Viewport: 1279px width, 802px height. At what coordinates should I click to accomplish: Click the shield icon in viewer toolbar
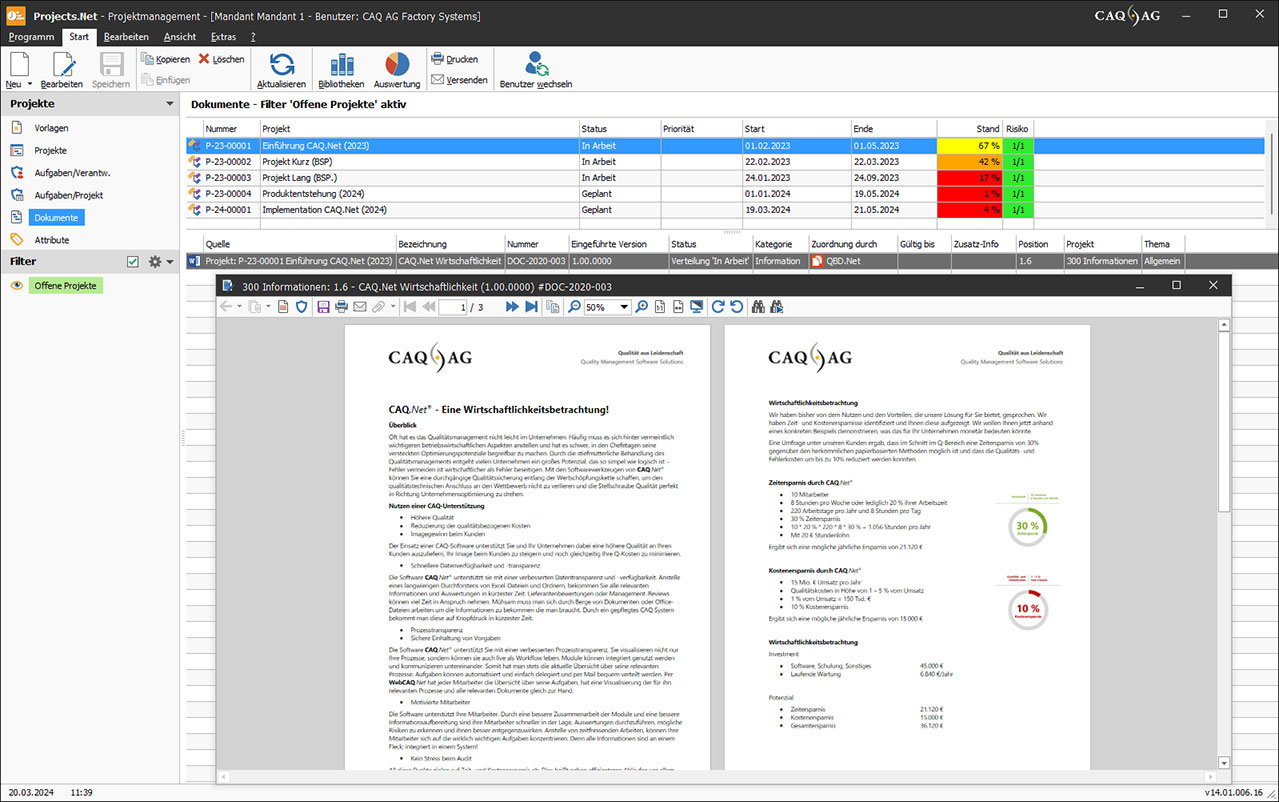tap(301, 307)
